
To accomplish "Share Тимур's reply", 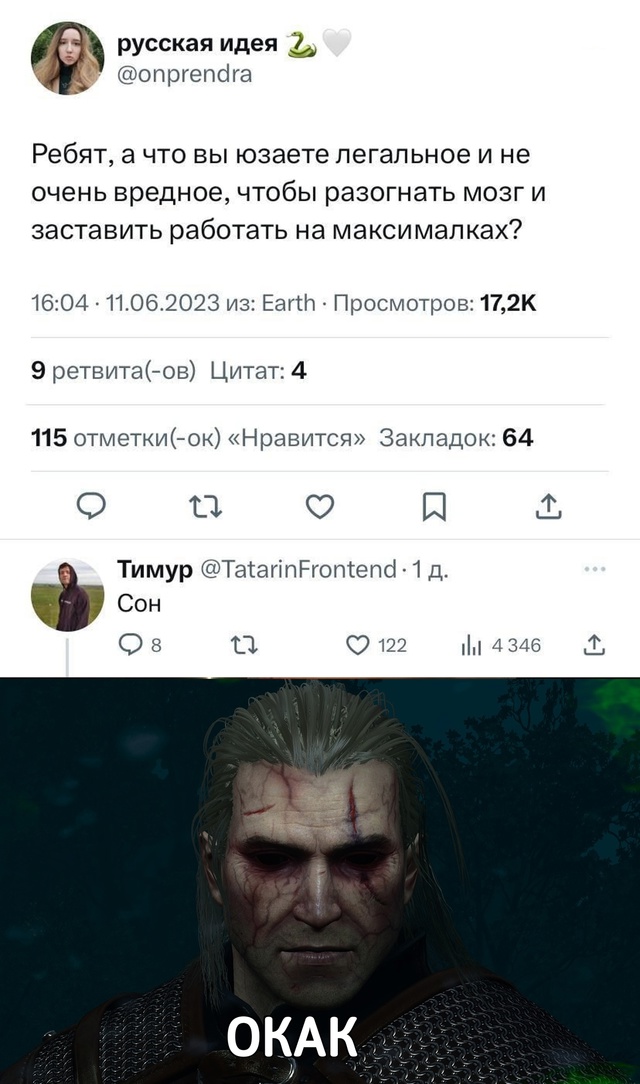I will [x=594, y=645].
